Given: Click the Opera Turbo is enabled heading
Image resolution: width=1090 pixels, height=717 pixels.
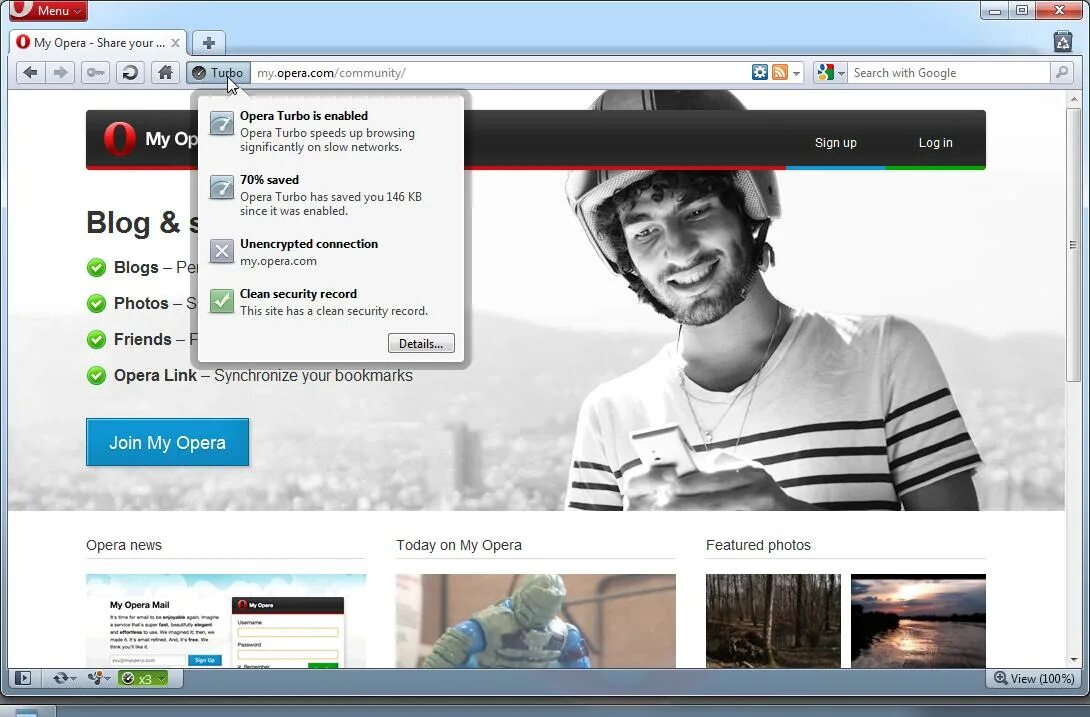Looking at the screenshot, I should coord(304,115).
